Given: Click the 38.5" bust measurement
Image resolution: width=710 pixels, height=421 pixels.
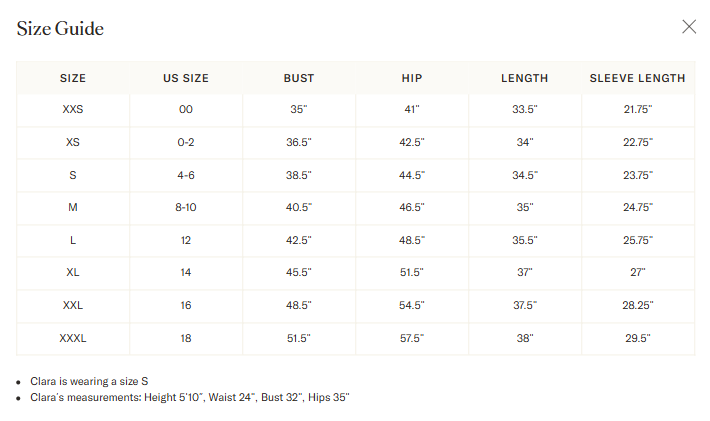Looking at the screenshot, I should [299, 175].
